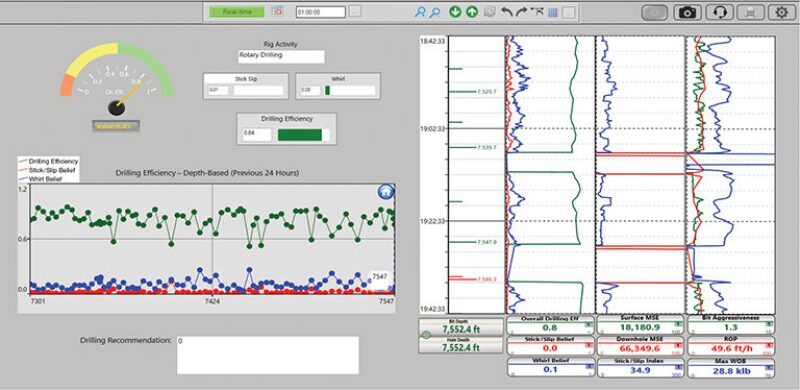Click the green down arrow icon
800x390 pixels.
click(x=455, y=12)
